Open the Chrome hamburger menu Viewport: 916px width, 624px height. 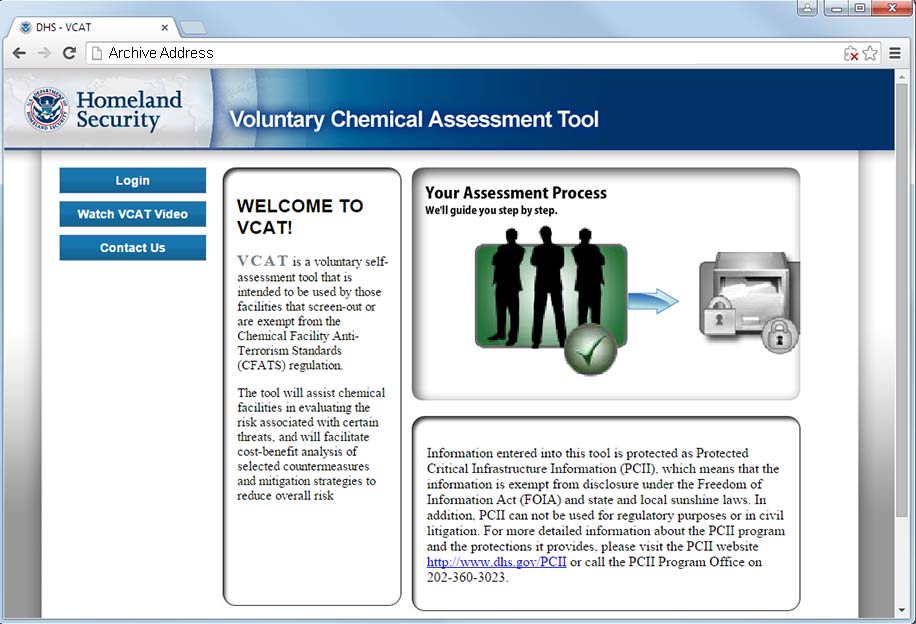click(896, 53)
